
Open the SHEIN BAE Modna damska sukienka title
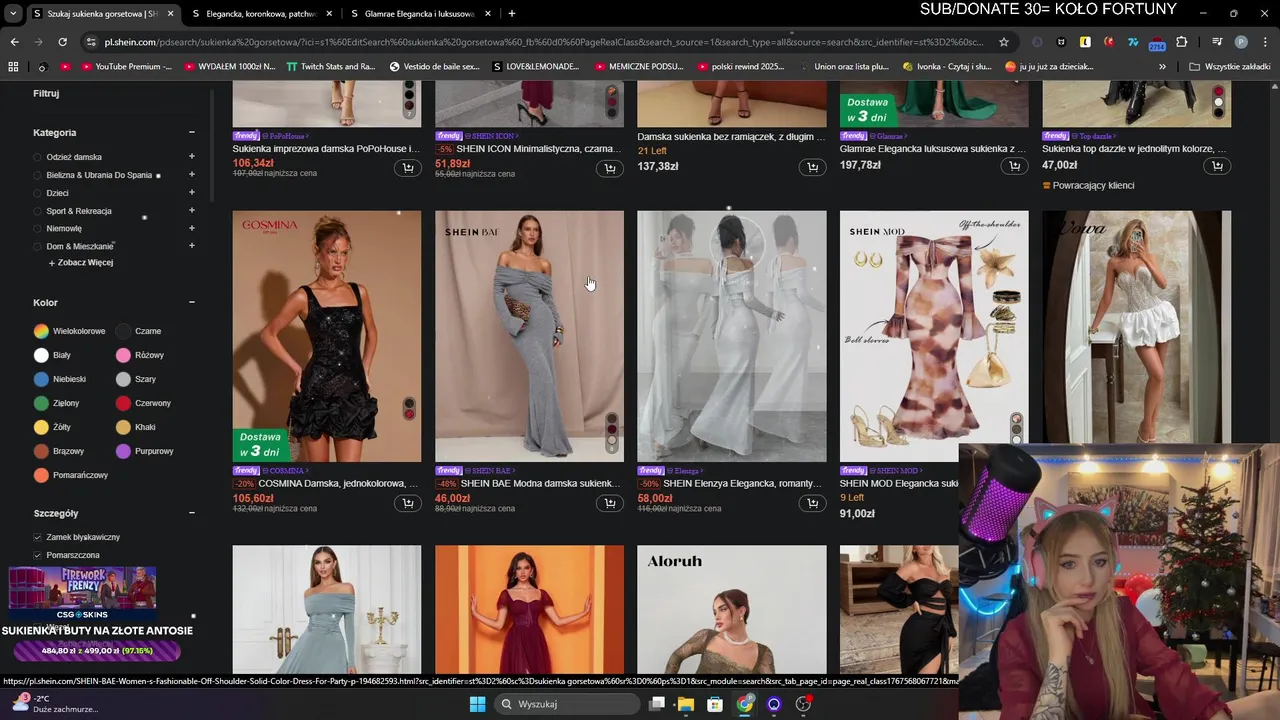[540, 483]
